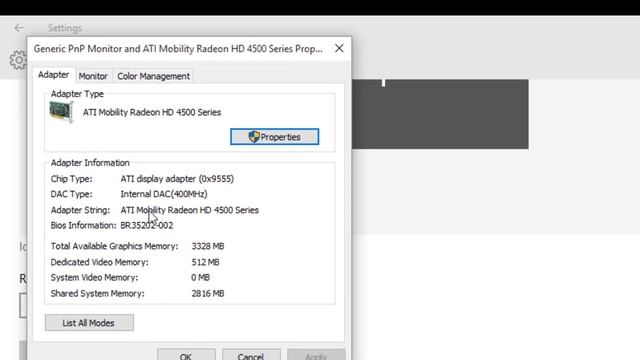Click the 'DAC Type:' label
The height and width of the screenshot is (360, 640).
[x=71, y=194]
